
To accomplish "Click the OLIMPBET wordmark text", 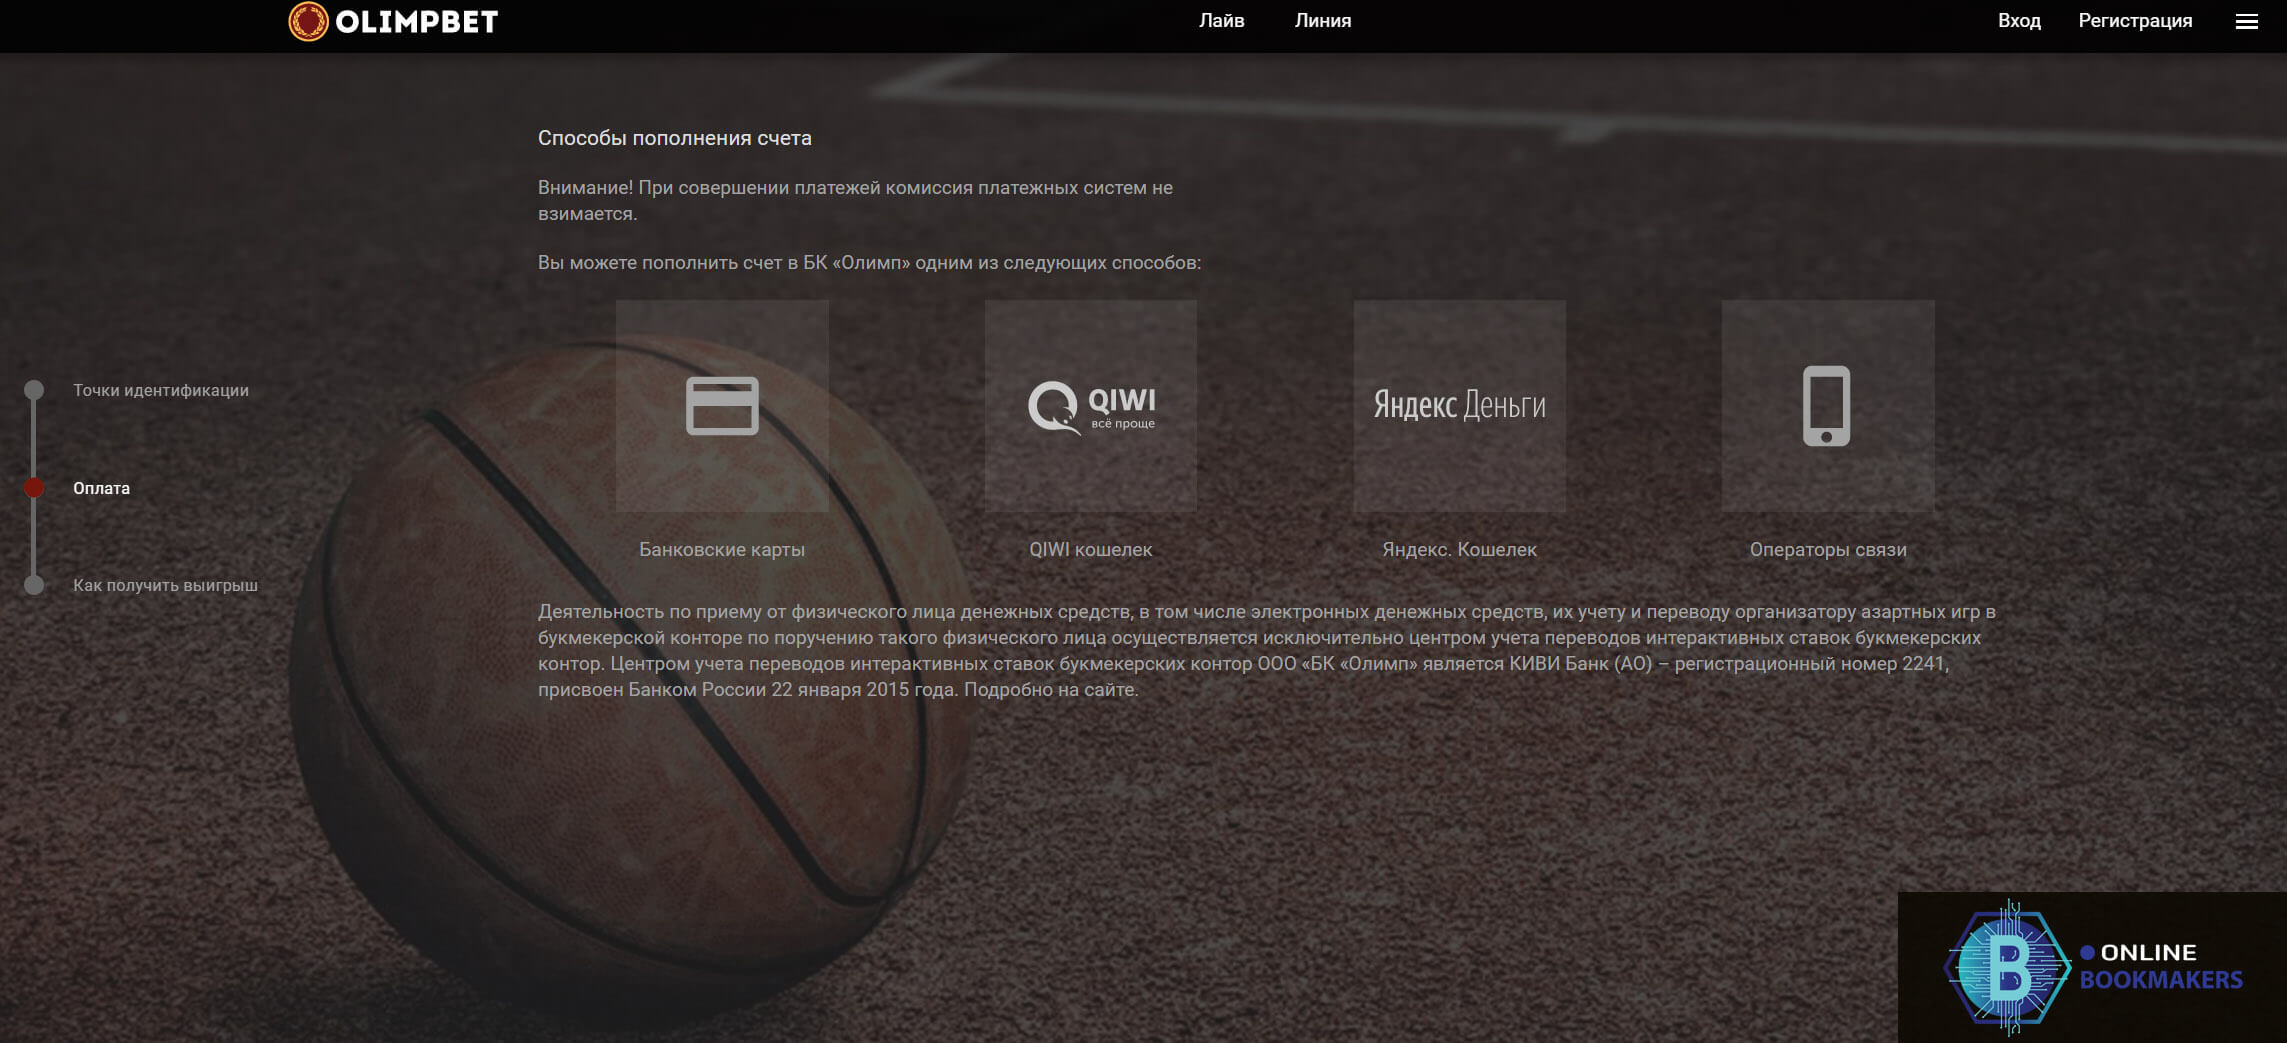I will click(x=416, y=22).
